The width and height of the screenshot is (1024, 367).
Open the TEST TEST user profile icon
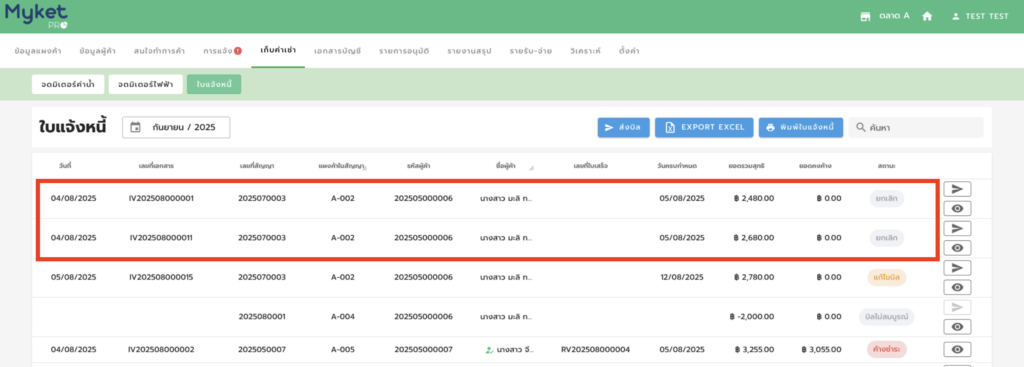[956, 16]
